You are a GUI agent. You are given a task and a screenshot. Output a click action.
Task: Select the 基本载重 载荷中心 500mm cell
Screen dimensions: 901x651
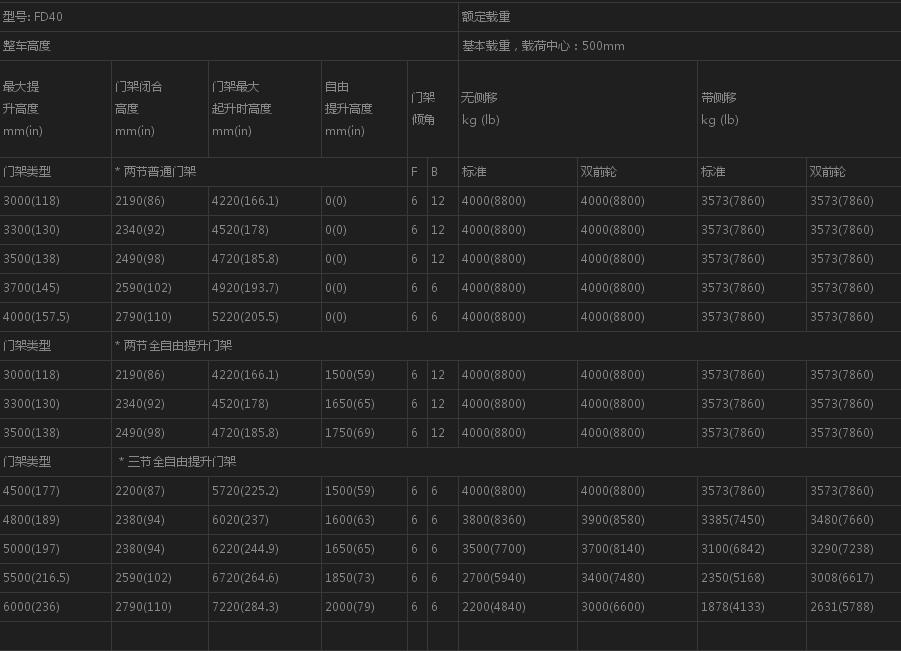pyautogui.click(x=543, y=46)
